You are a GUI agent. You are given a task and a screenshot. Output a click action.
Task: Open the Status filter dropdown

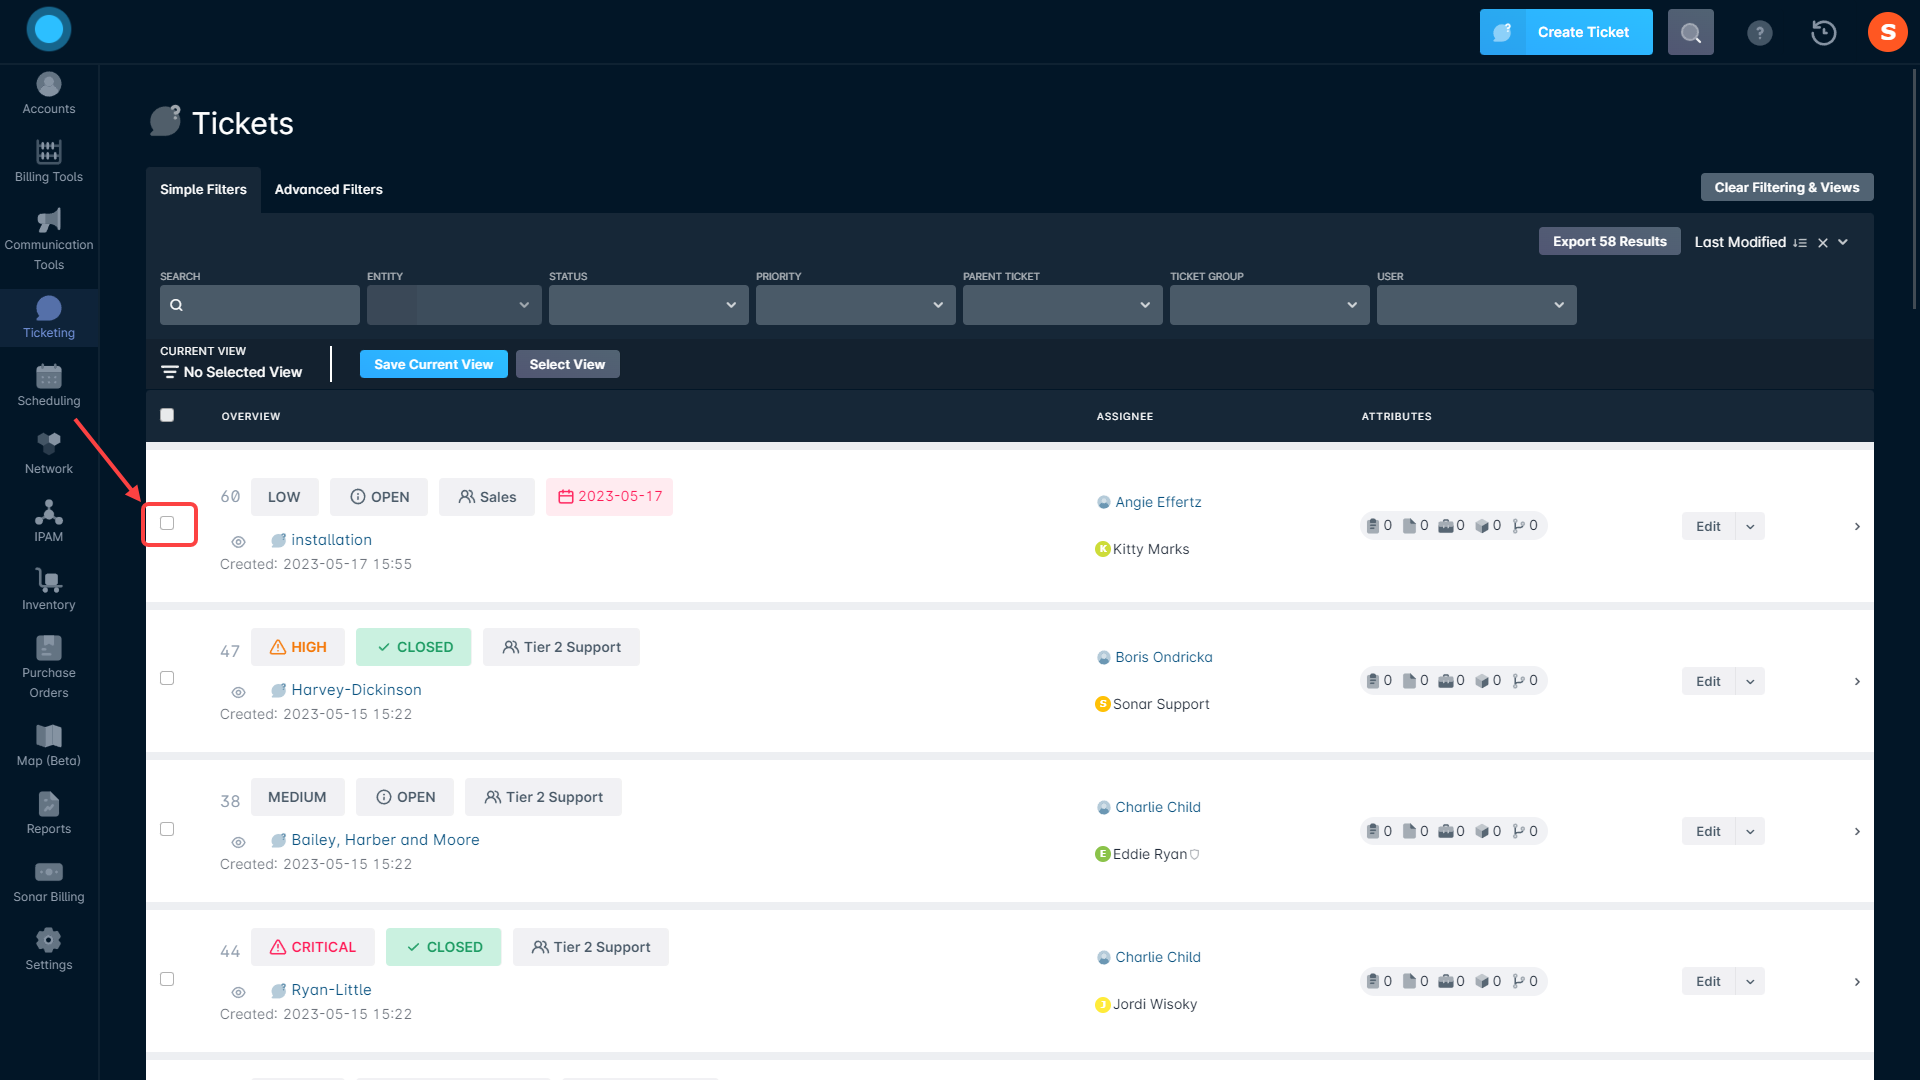648,305
